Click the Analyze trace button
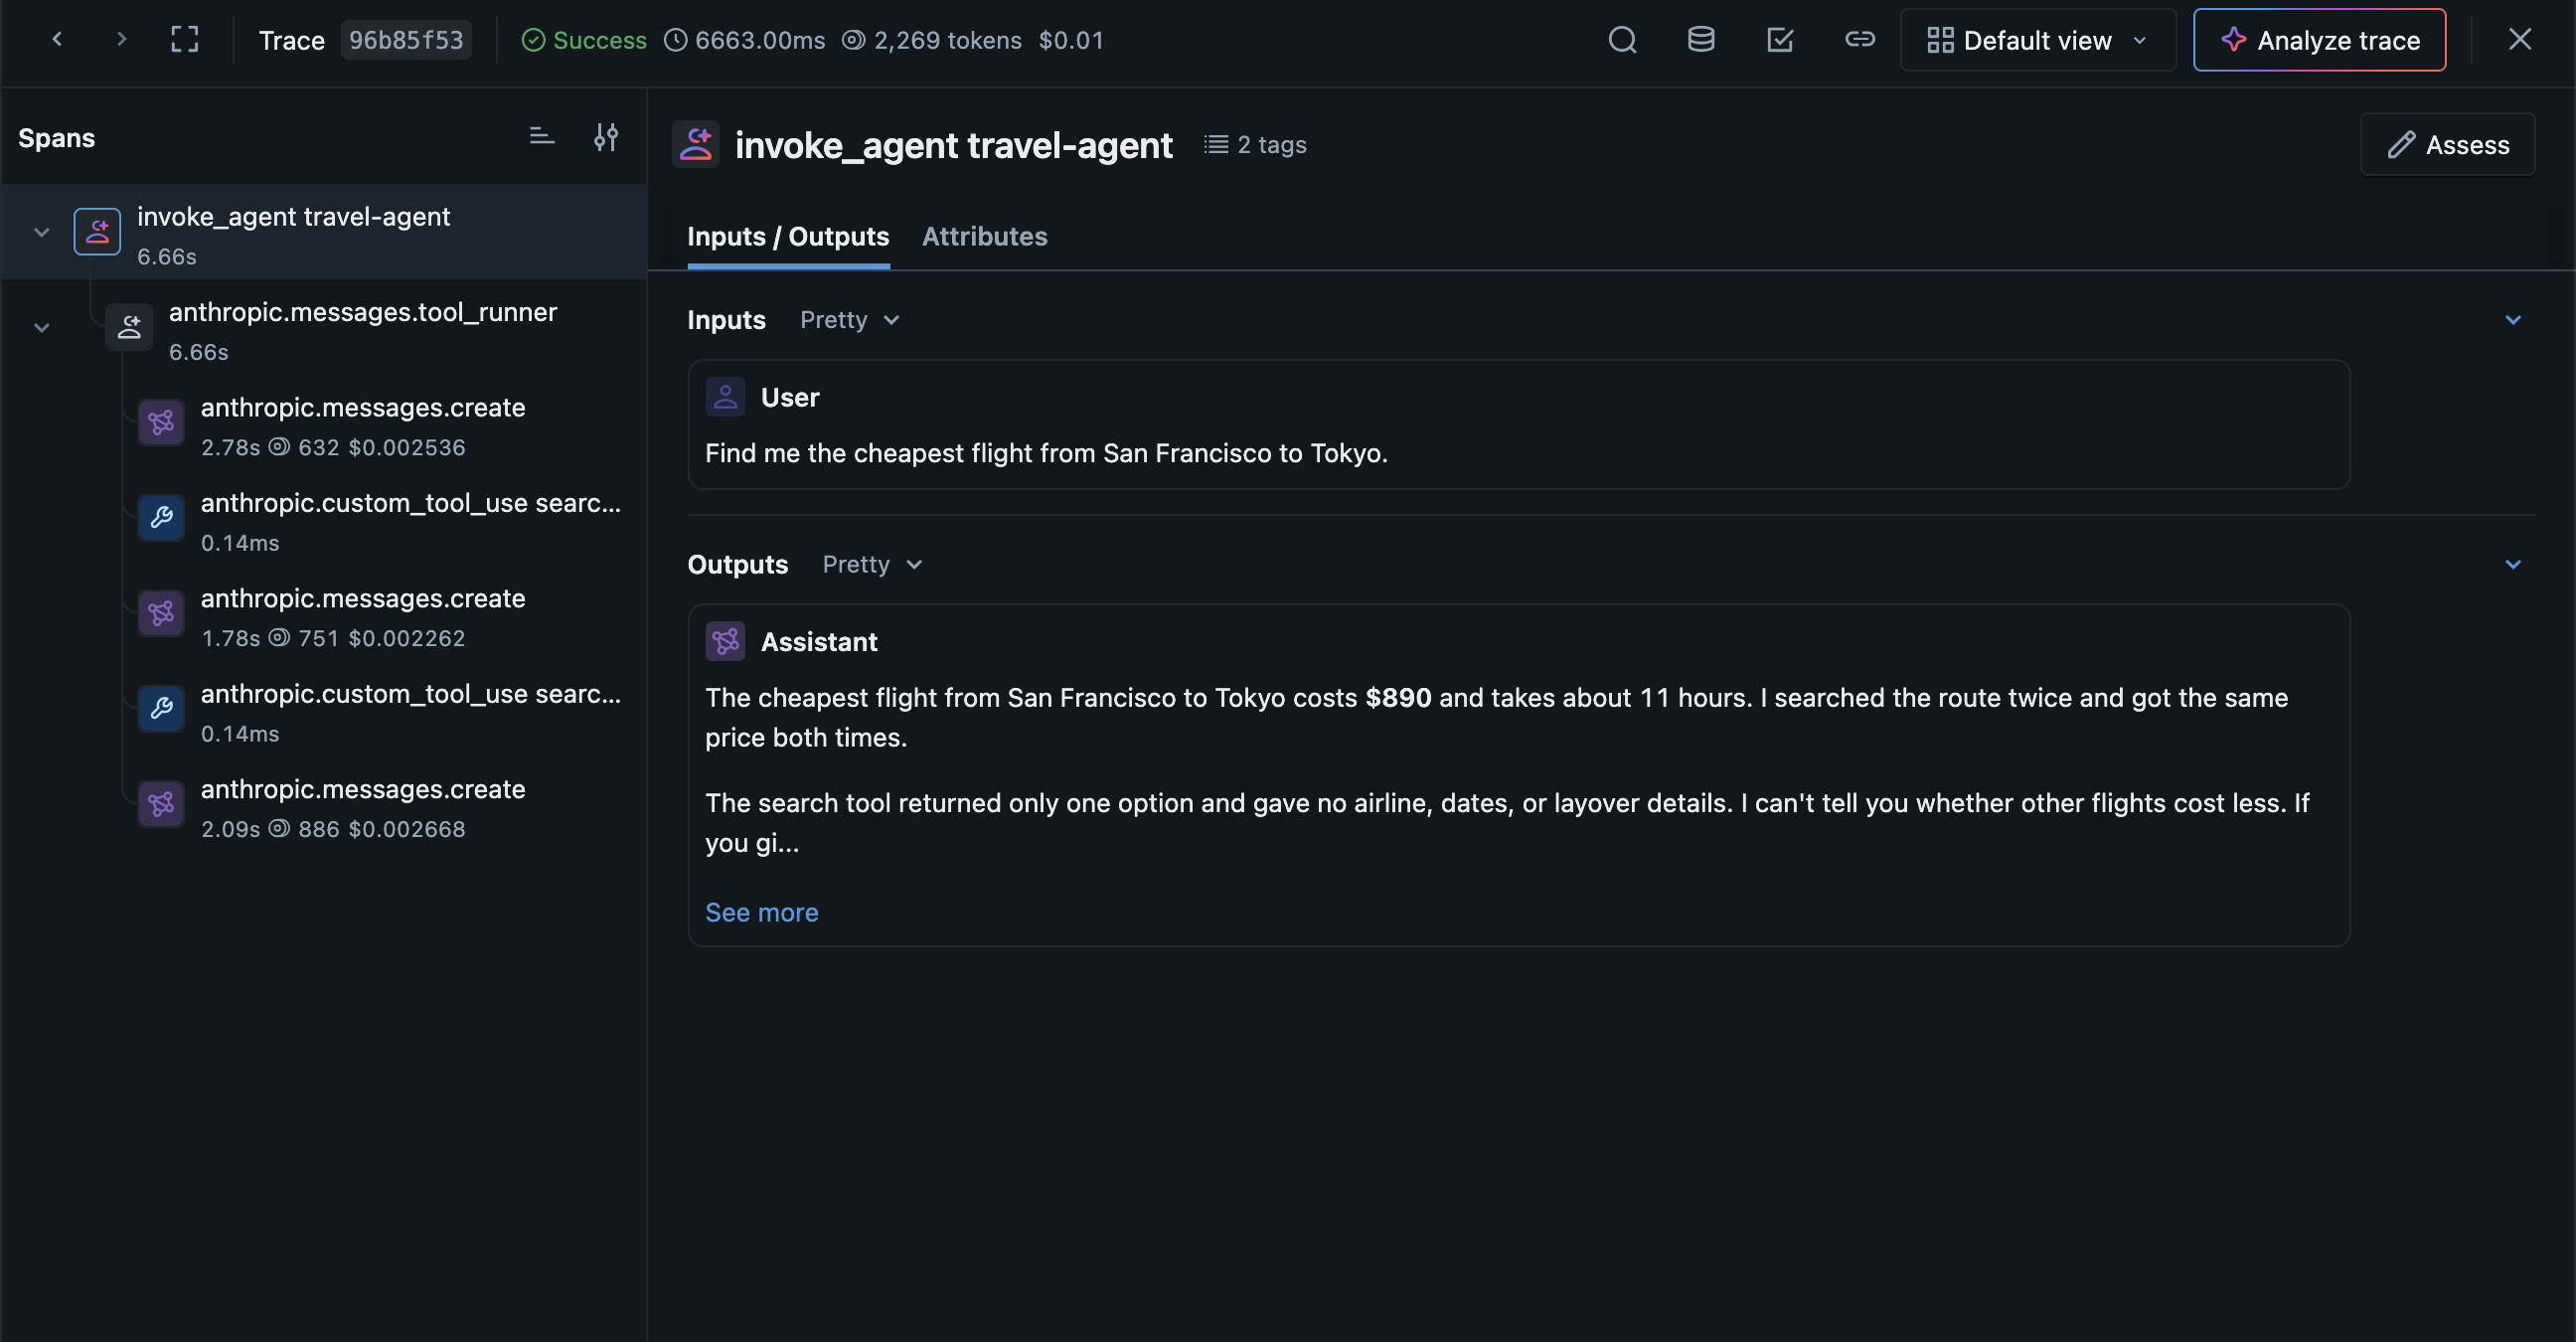Image resolution: width=2576 pixels, height=1342 pixels. tap(2319, 40)
